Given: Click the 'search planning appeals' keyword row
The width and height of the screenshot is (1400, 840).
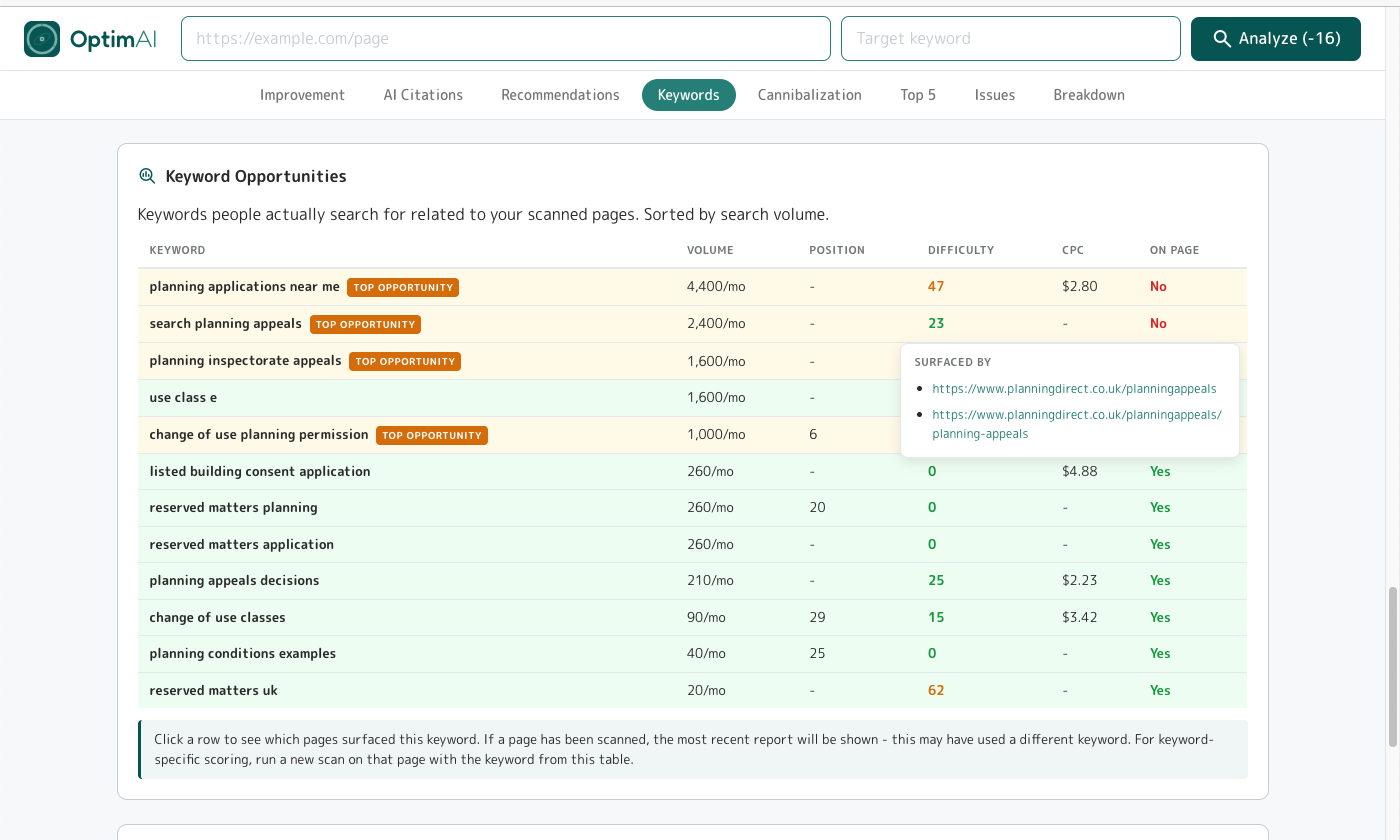Looking at the screenshot, I should point(692,324).
